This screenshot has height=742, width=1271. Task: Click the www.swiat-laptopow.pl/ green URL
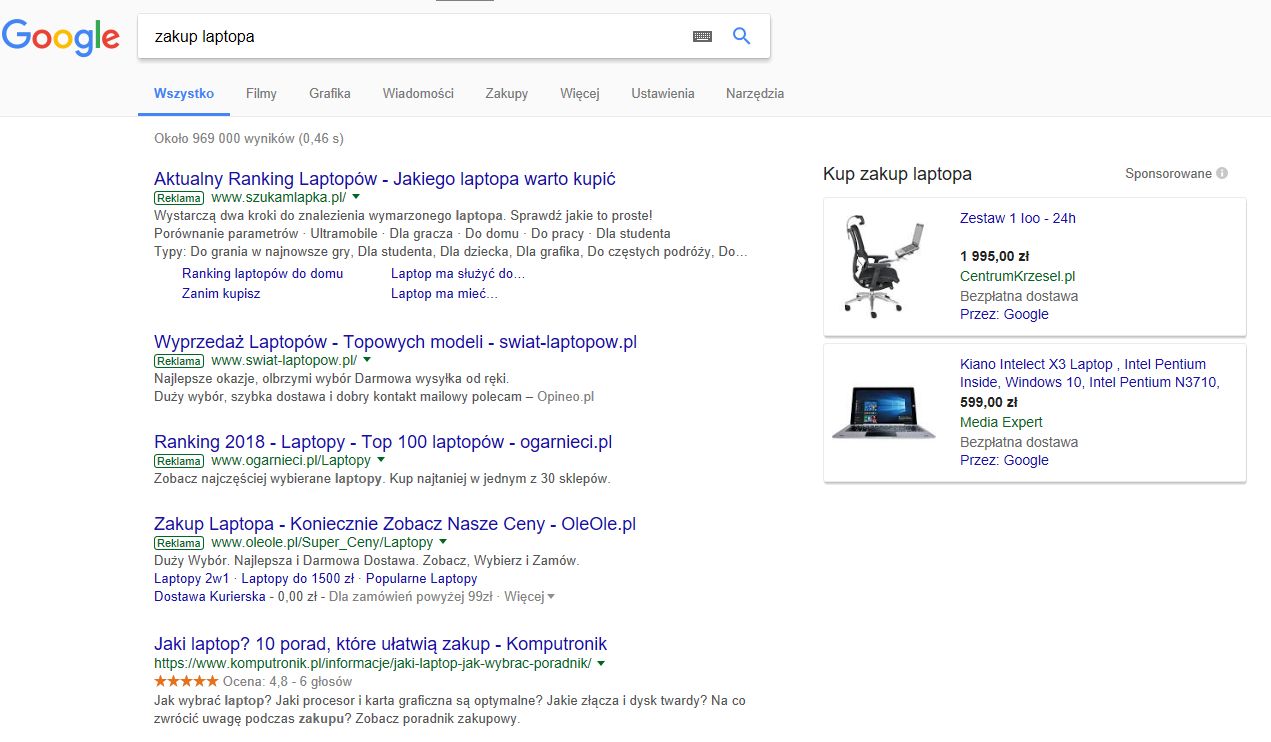point(284,360)
